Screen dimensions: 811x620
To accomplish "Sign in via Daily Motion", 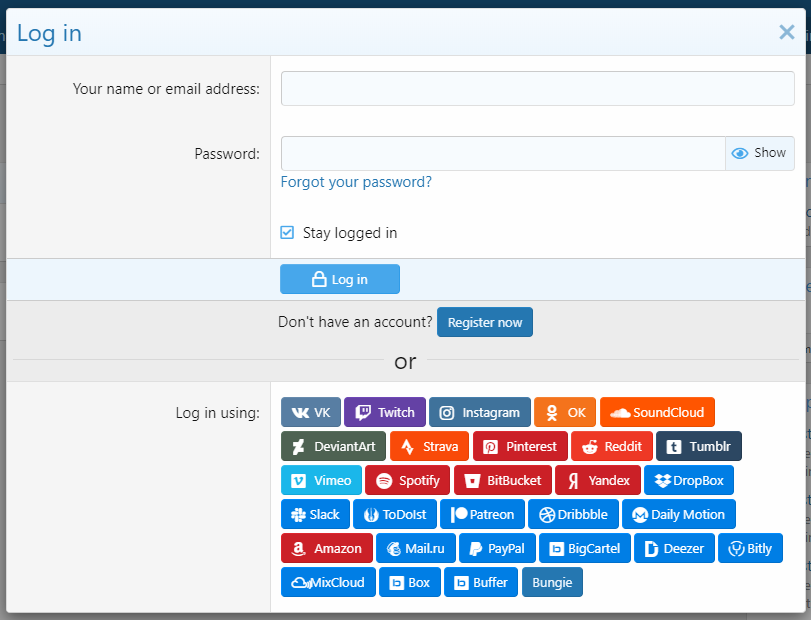I will tap(679, 515).
